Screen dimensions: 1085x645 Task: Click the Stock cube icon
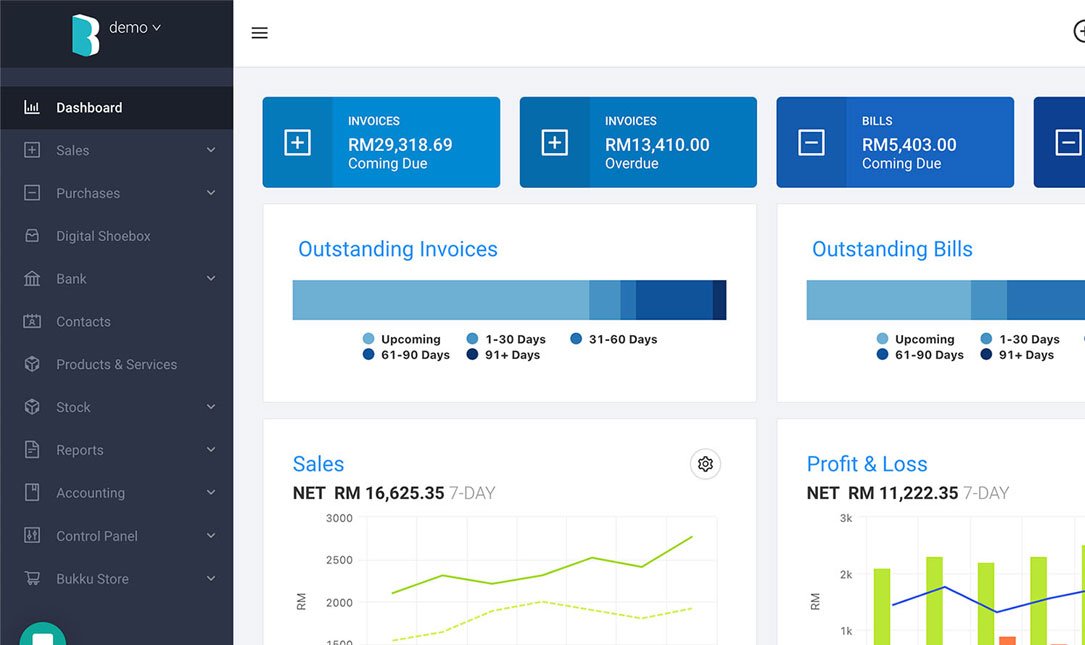click(32, 407)
